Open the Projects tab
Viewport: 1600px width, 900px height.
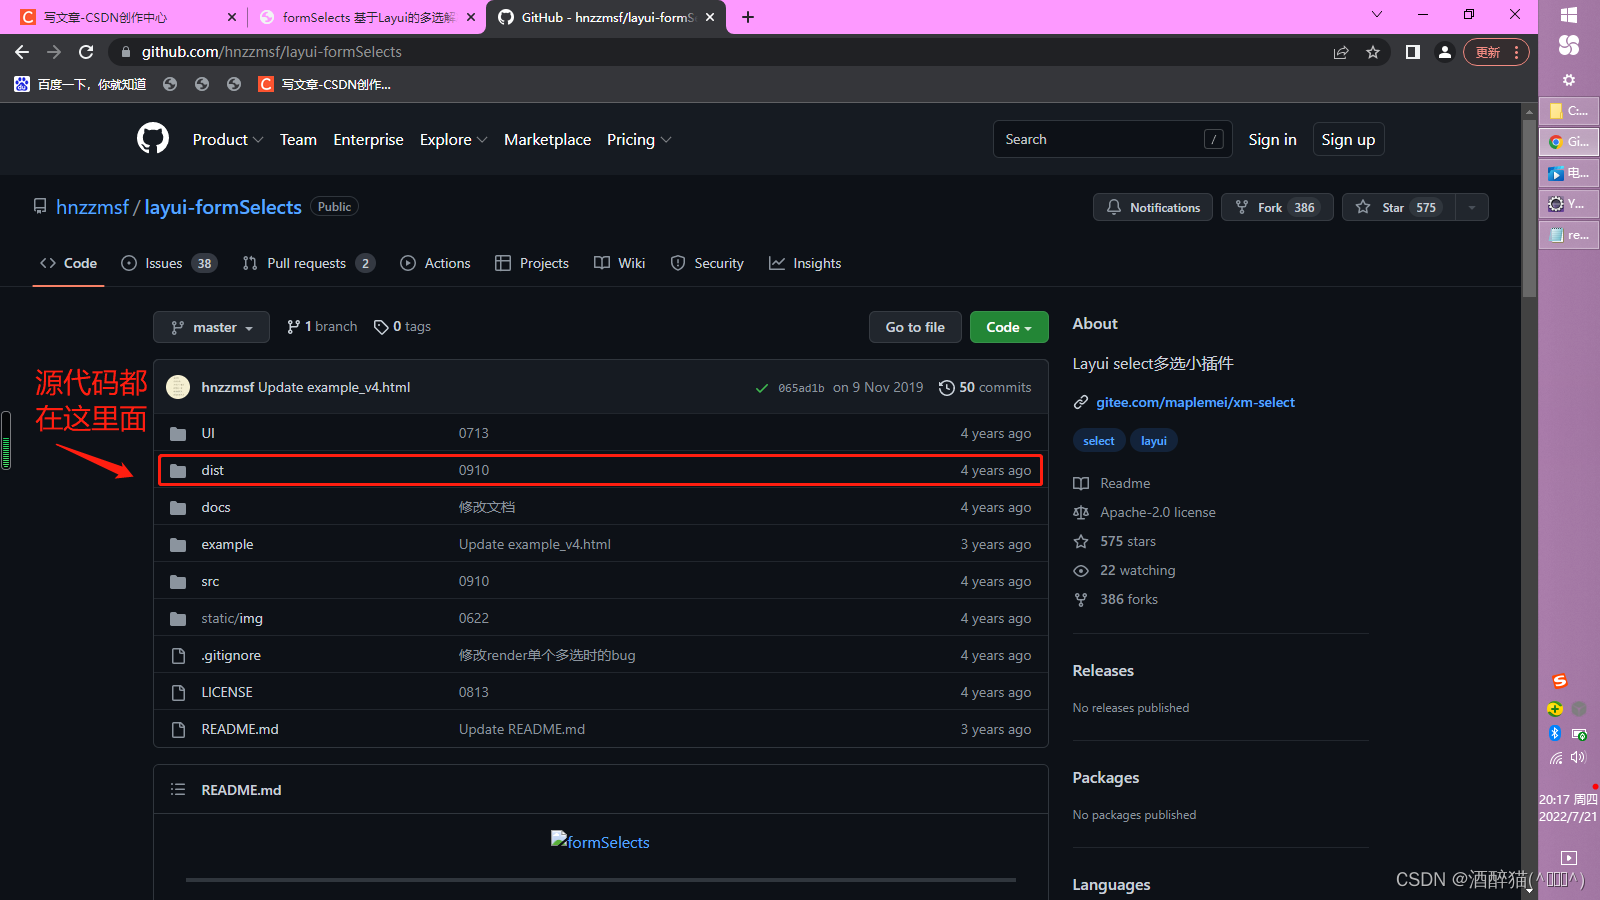pos(532,263)
